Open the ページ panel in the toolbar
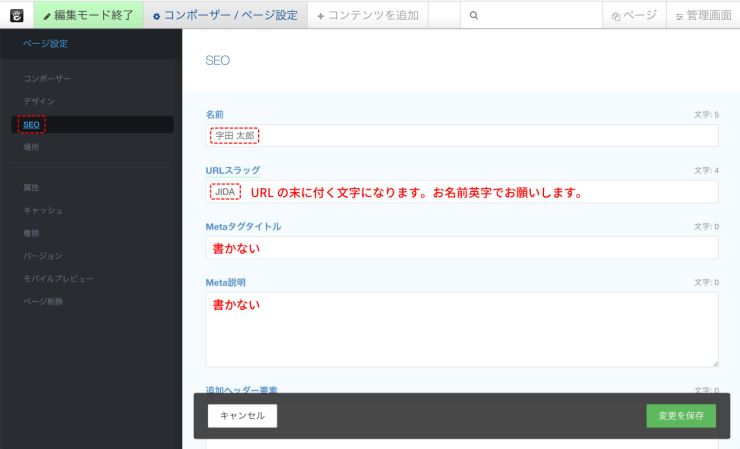740x449 pixels. pos(634,15)
